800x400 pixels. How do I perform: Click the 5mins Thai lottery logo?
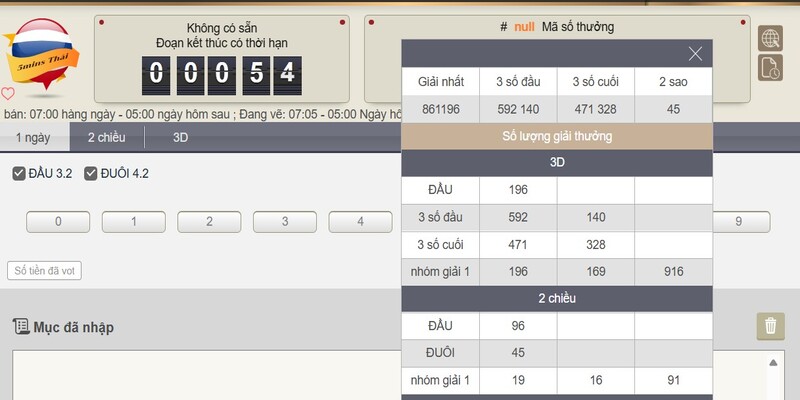pyautogui.click(x=38, y=50)
